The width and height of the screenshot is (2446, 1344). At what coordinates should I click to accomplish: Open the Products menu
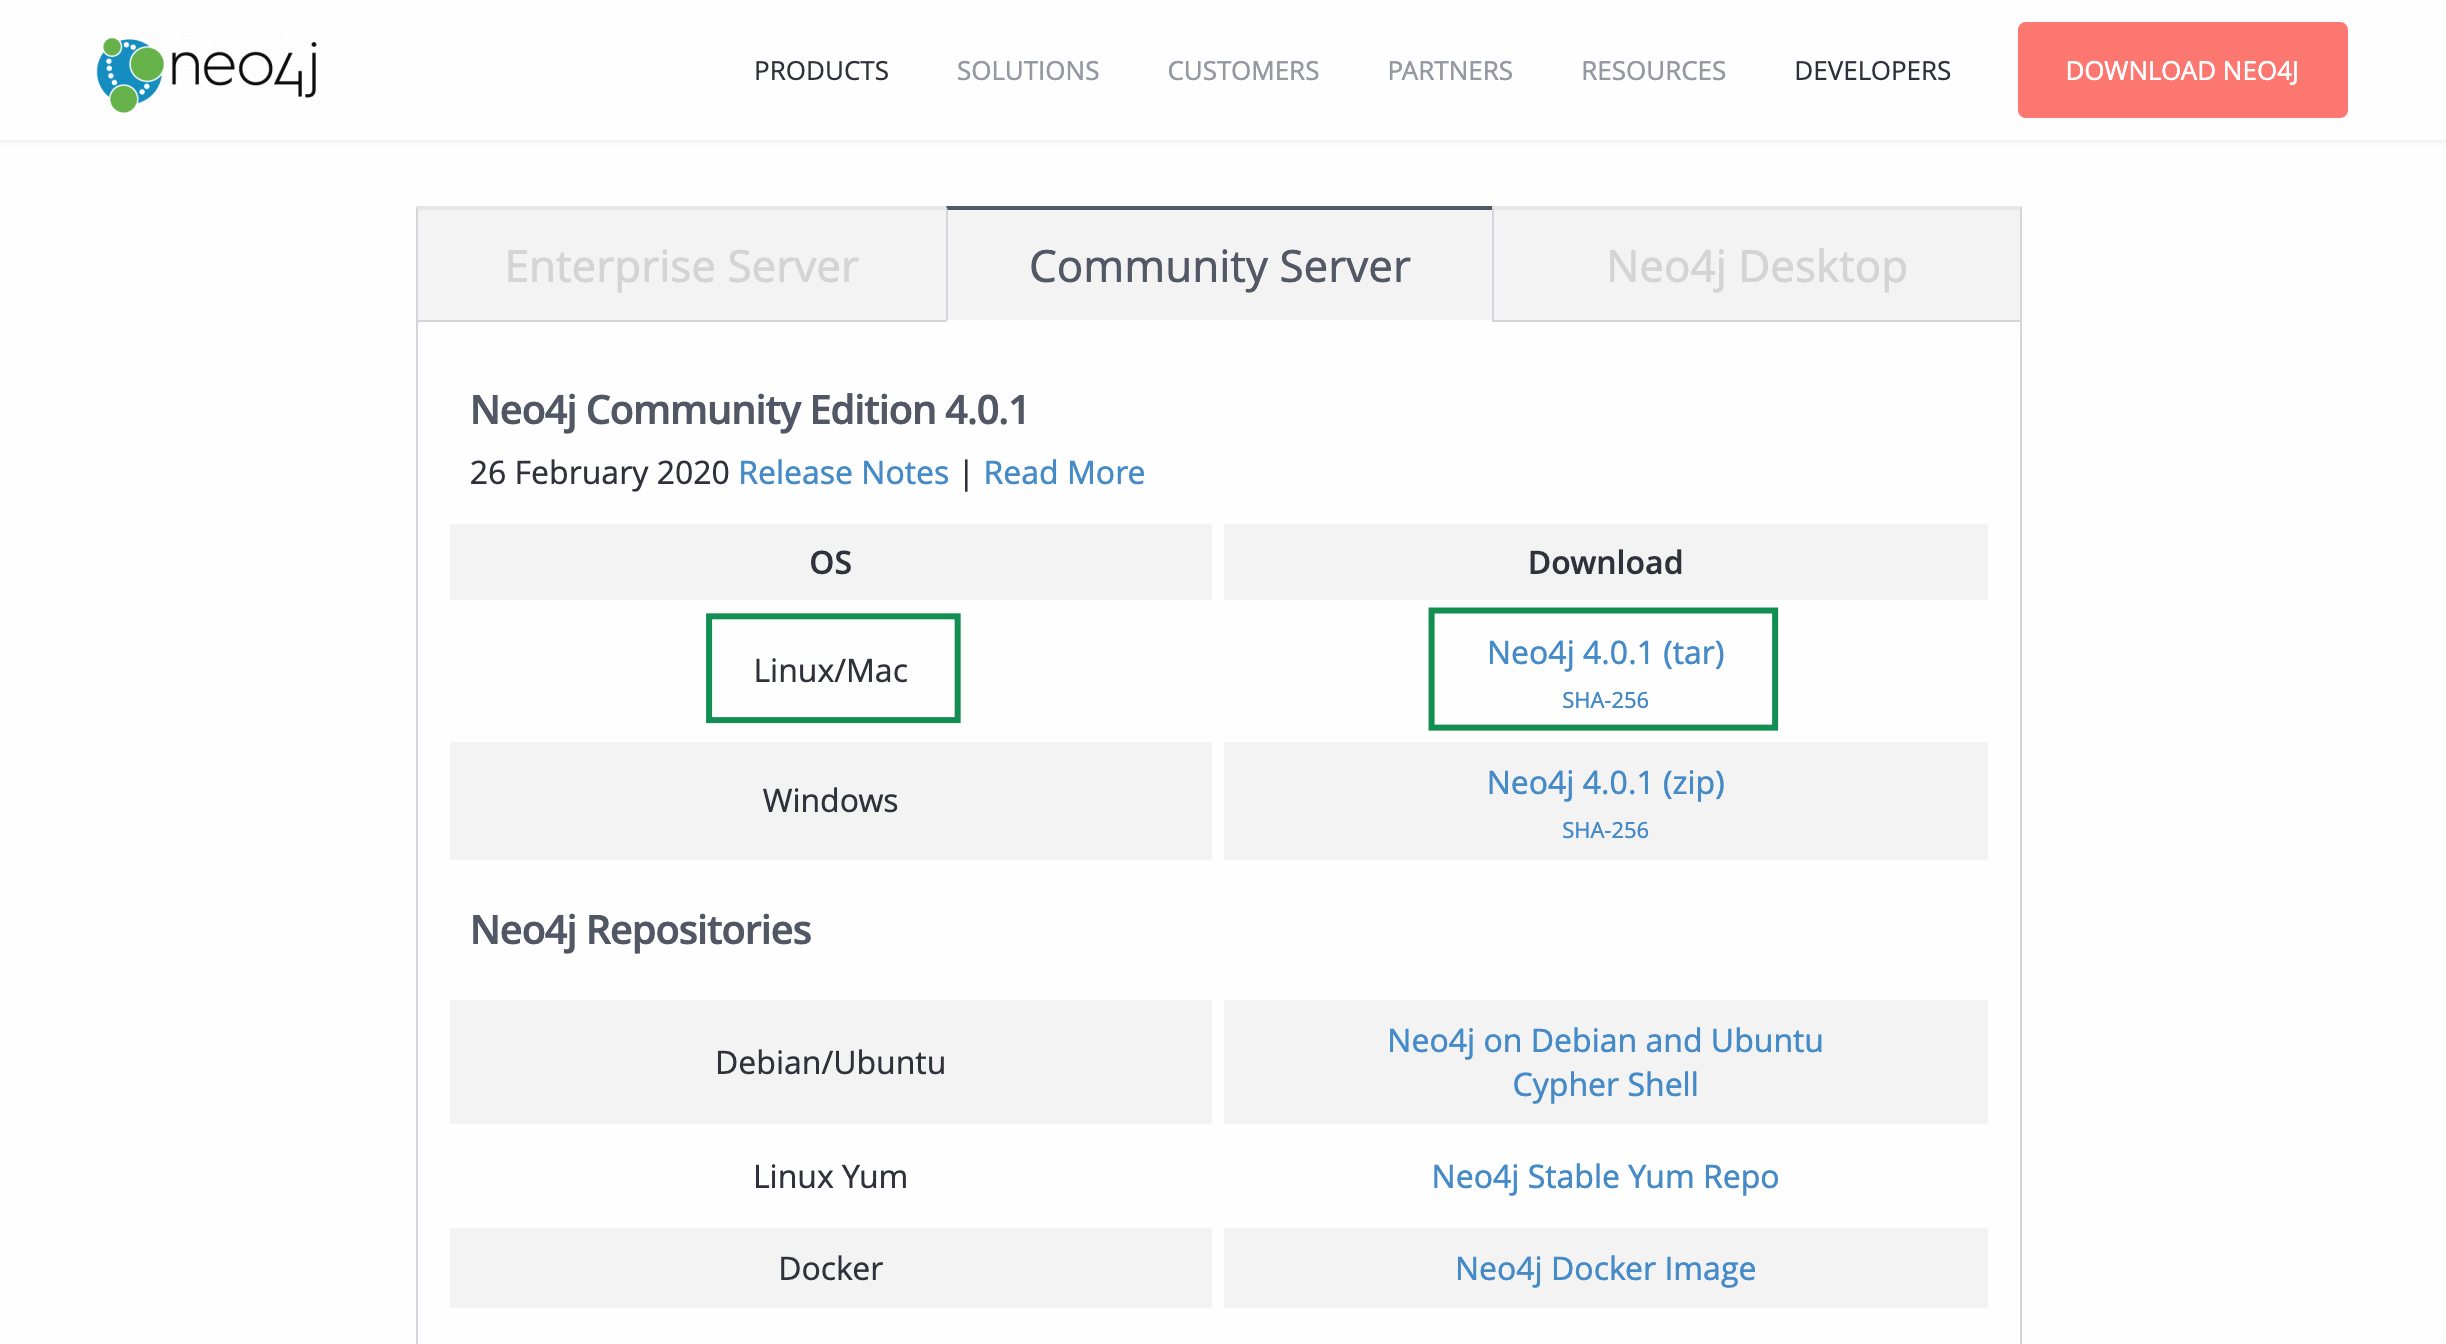pos(821,71)
